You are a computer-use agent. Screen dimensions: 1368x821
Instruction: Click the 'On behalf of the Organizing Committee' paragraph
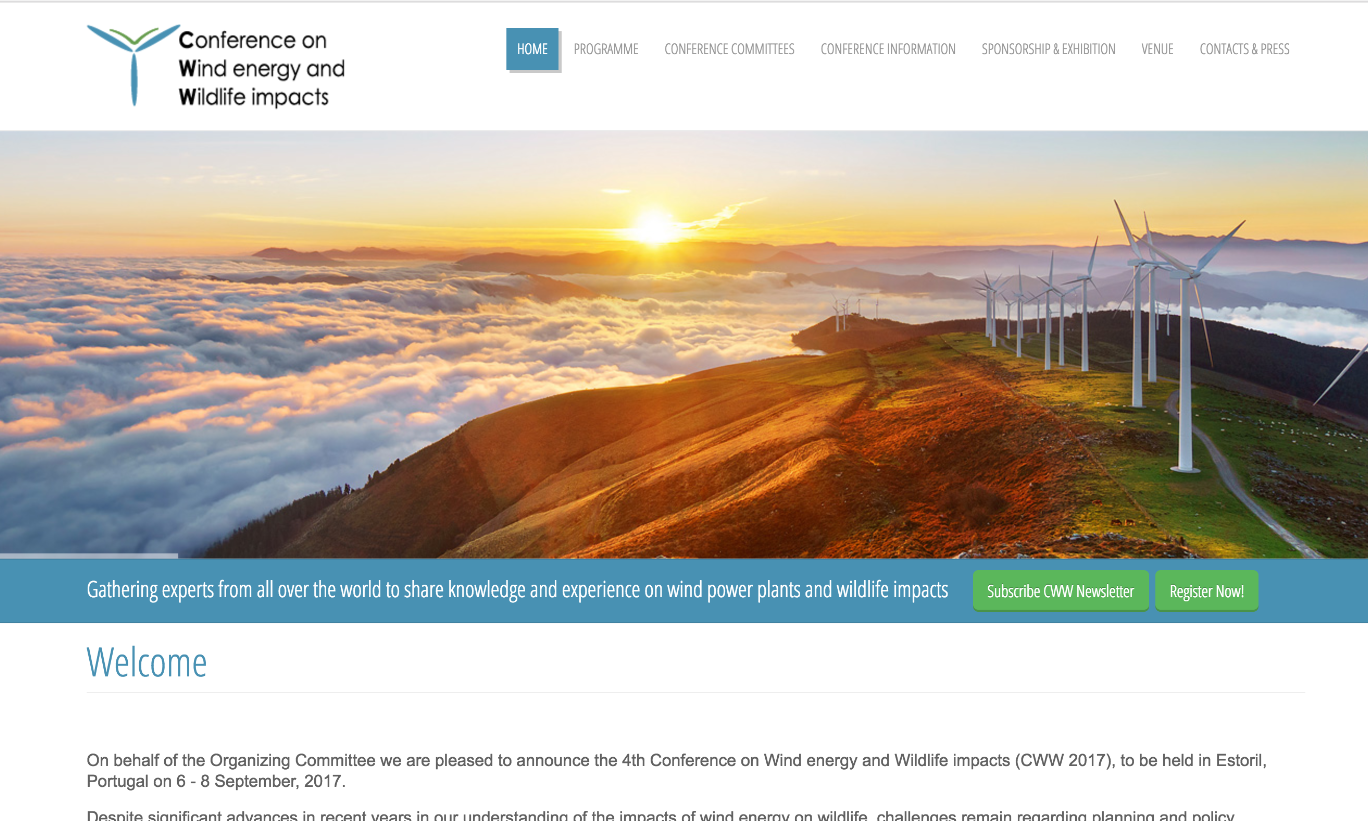[x=676, y=771]
